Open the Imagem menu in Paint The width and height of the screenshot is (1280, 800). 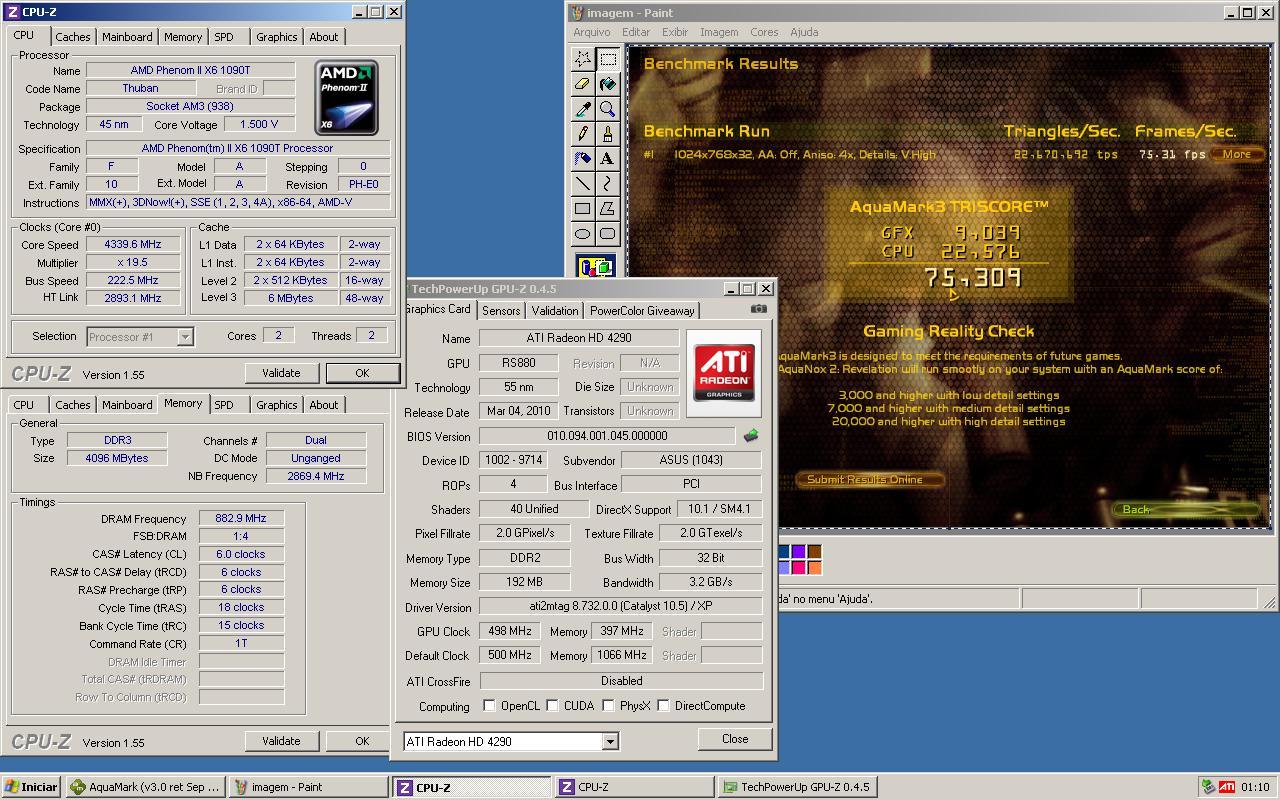click(x=719, y=32)
